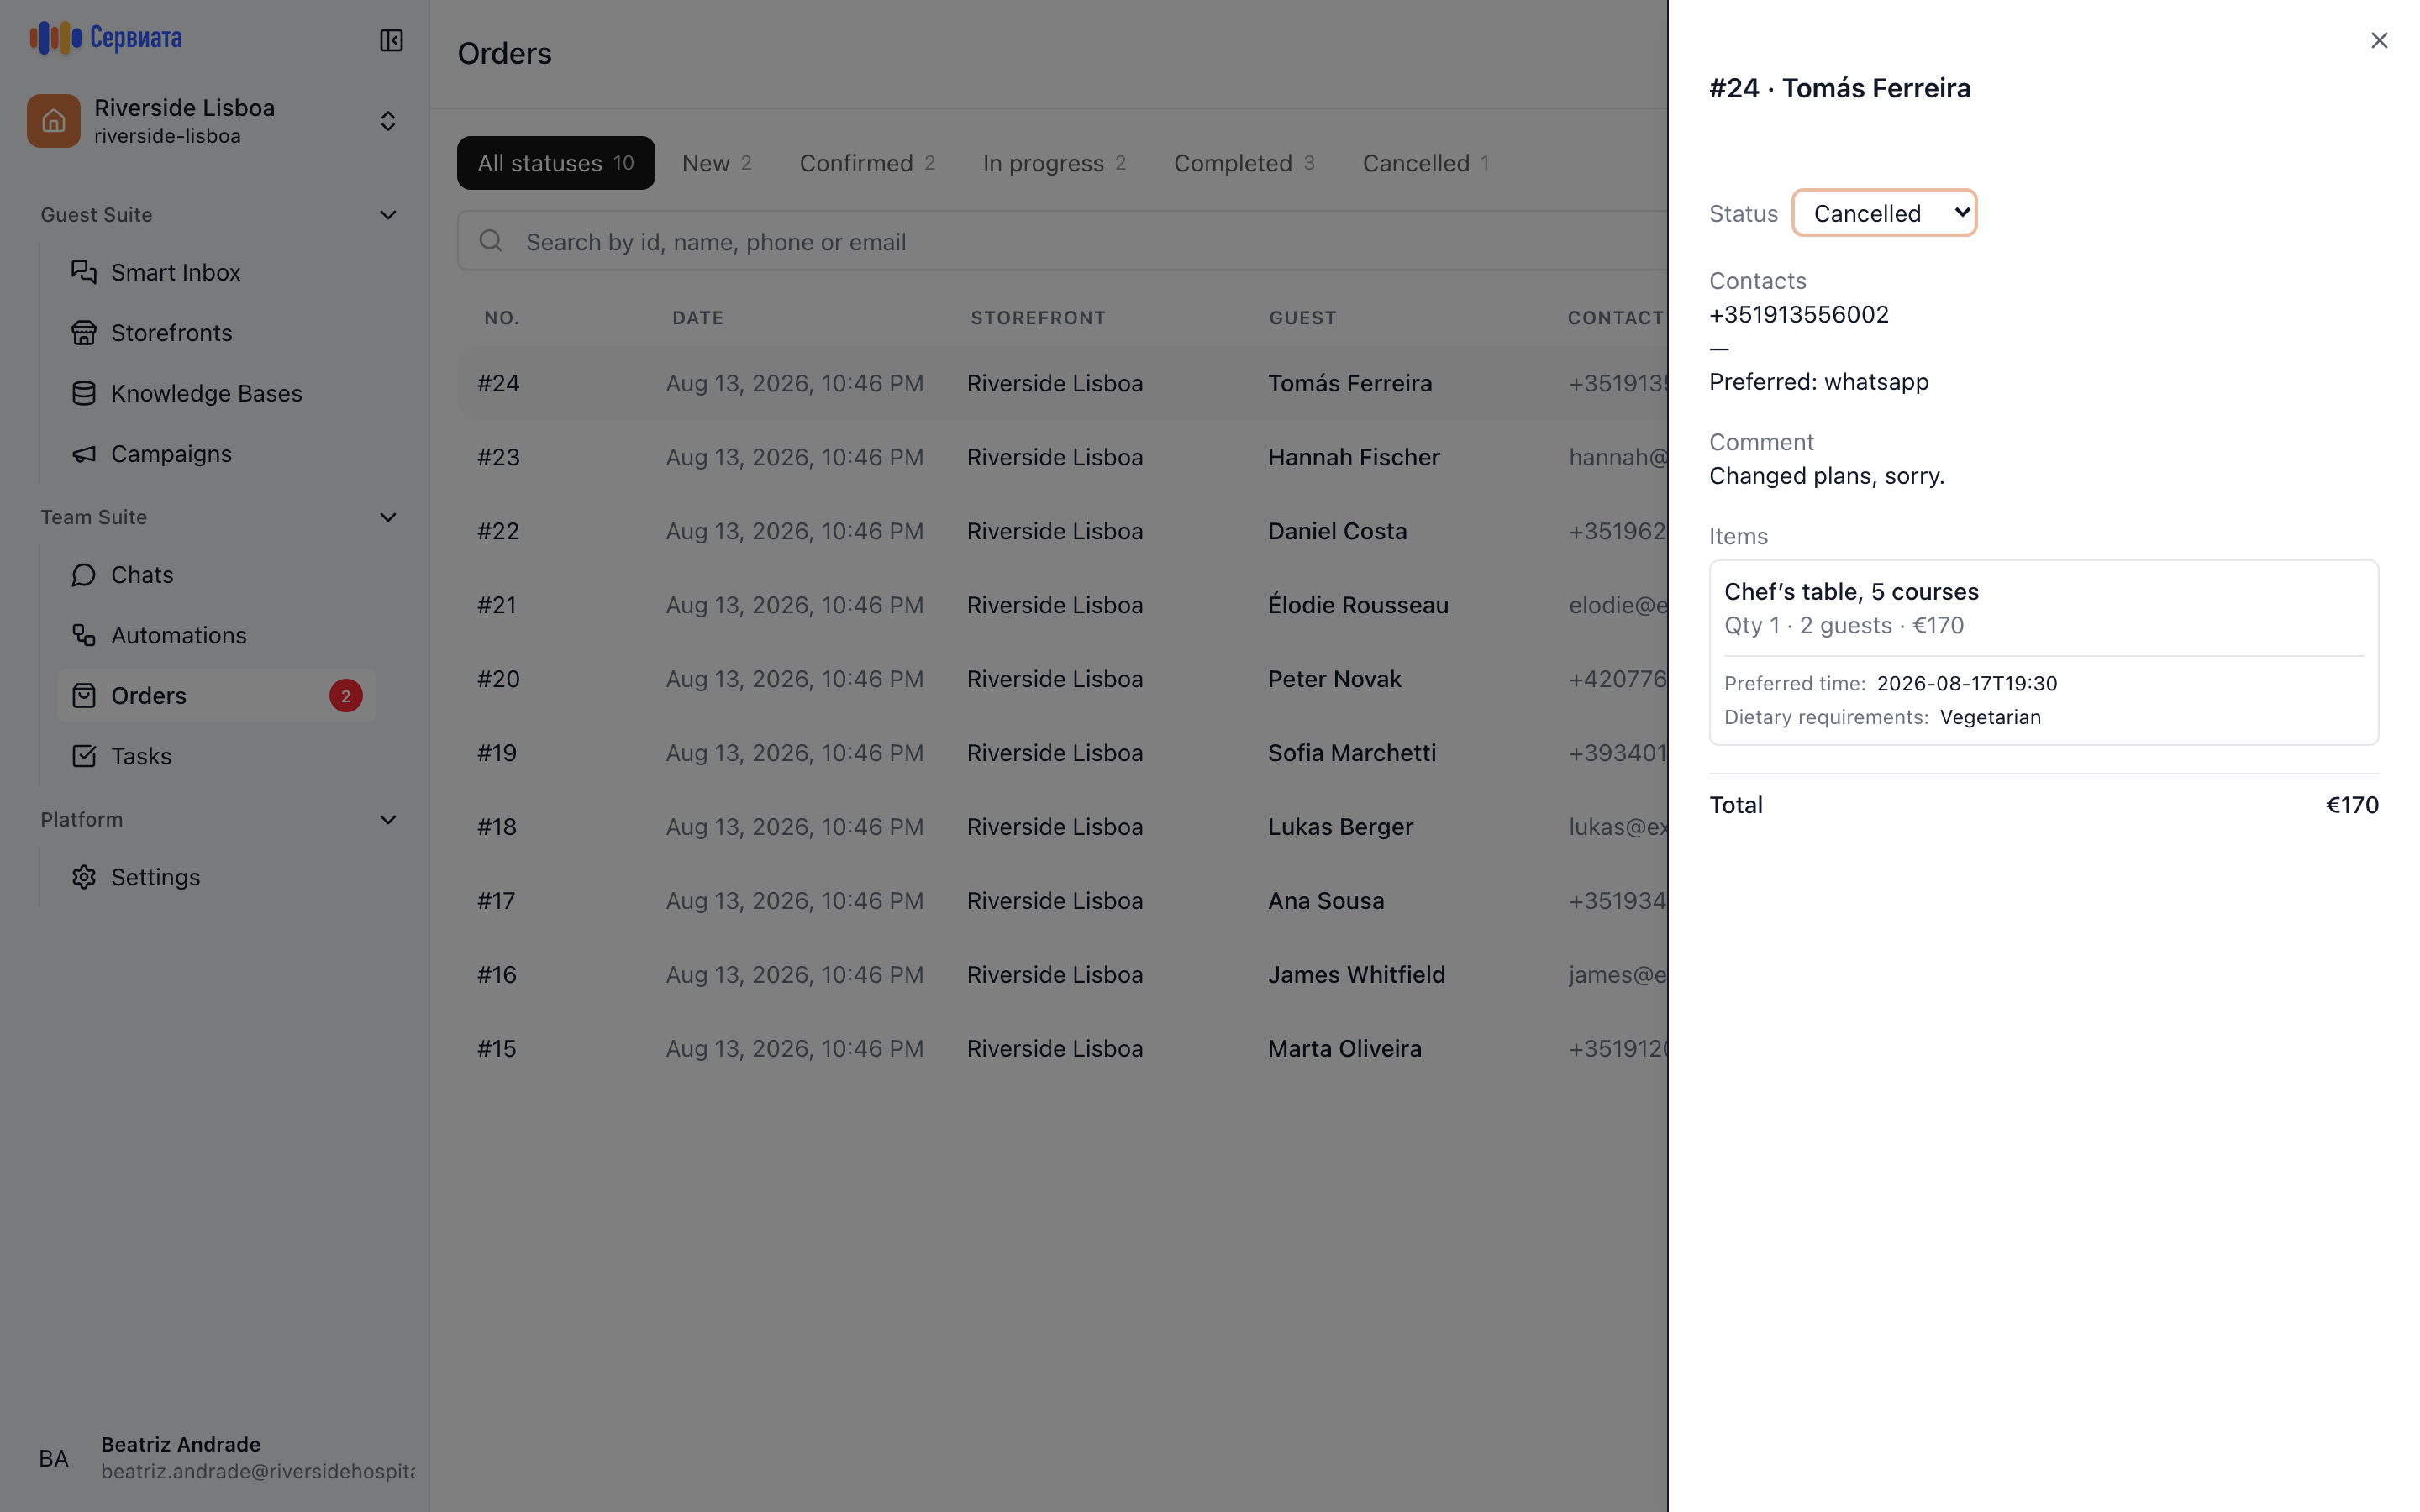Show Cancelled orders tab
Viewport: 2420px width, 1512px height.
point(1426,163)
